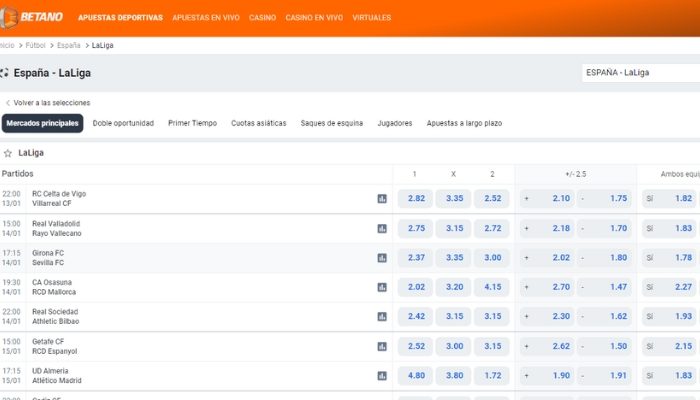
Task: Favorite LaLiga with the star icon
Action: coord(8,153)
